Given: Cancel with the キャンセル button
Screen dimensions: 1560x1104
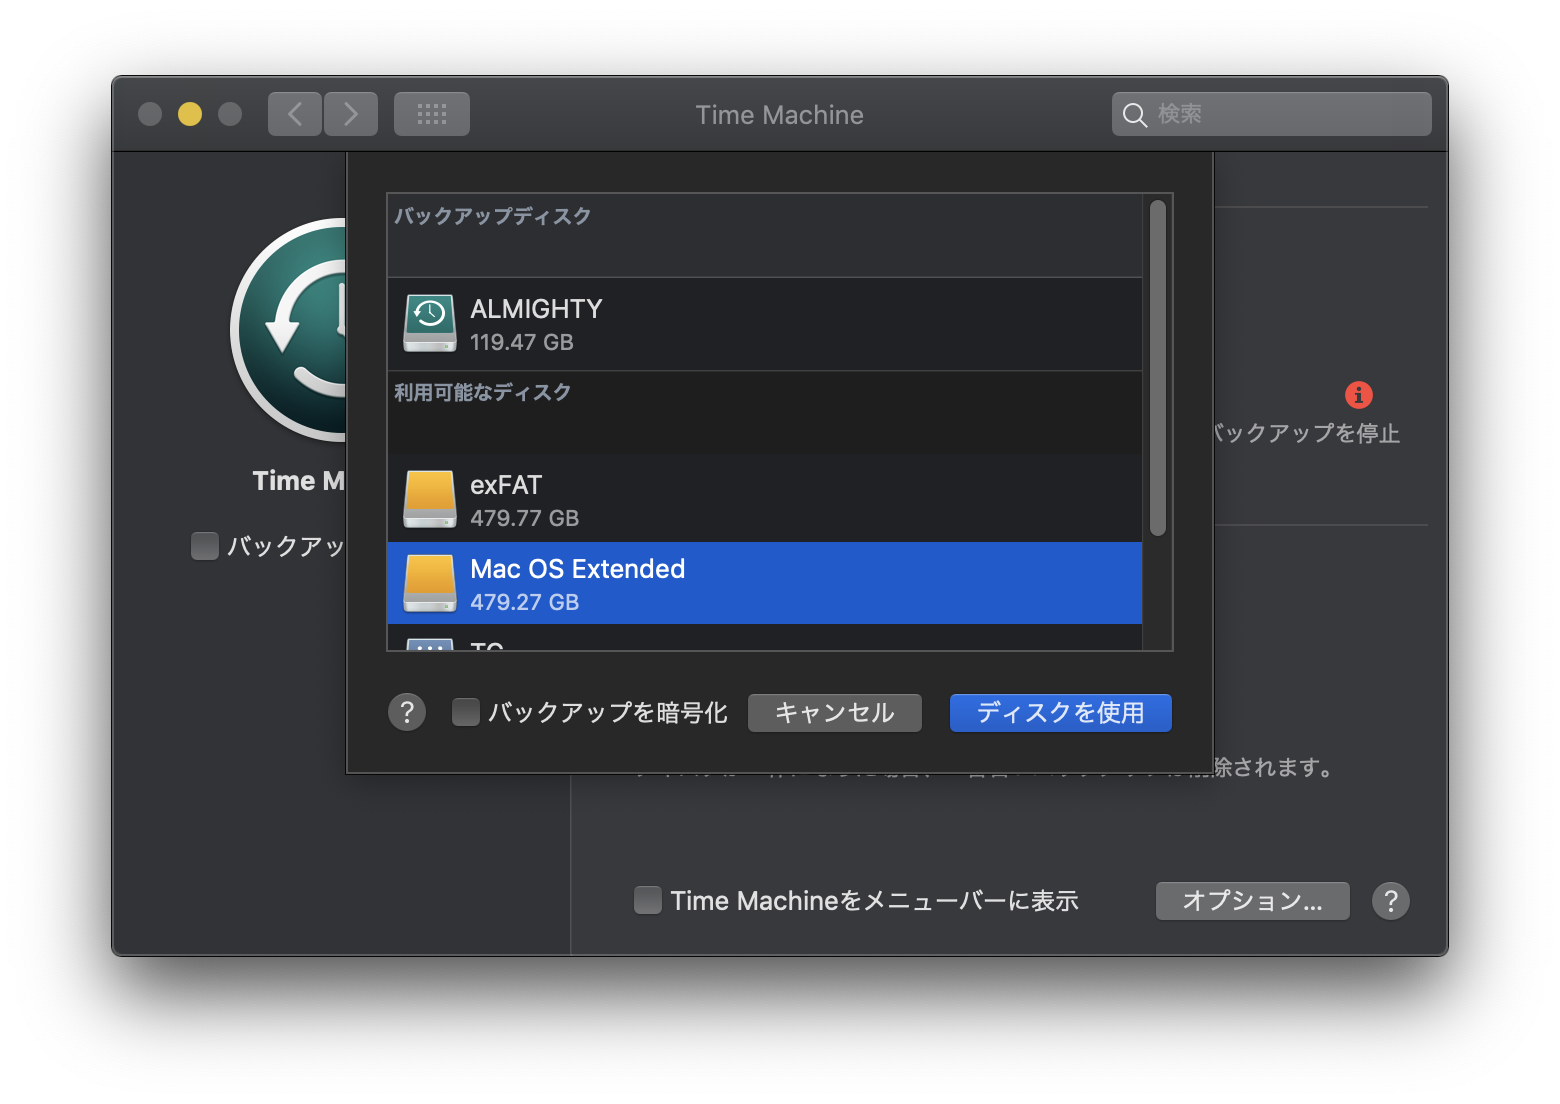Looking at the screenshot, I should pyautogui.click(x=835, y=713).
